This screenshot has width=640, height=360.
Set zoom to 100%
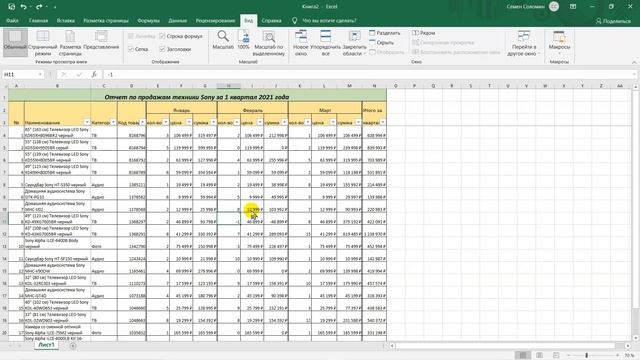point(244,40)
